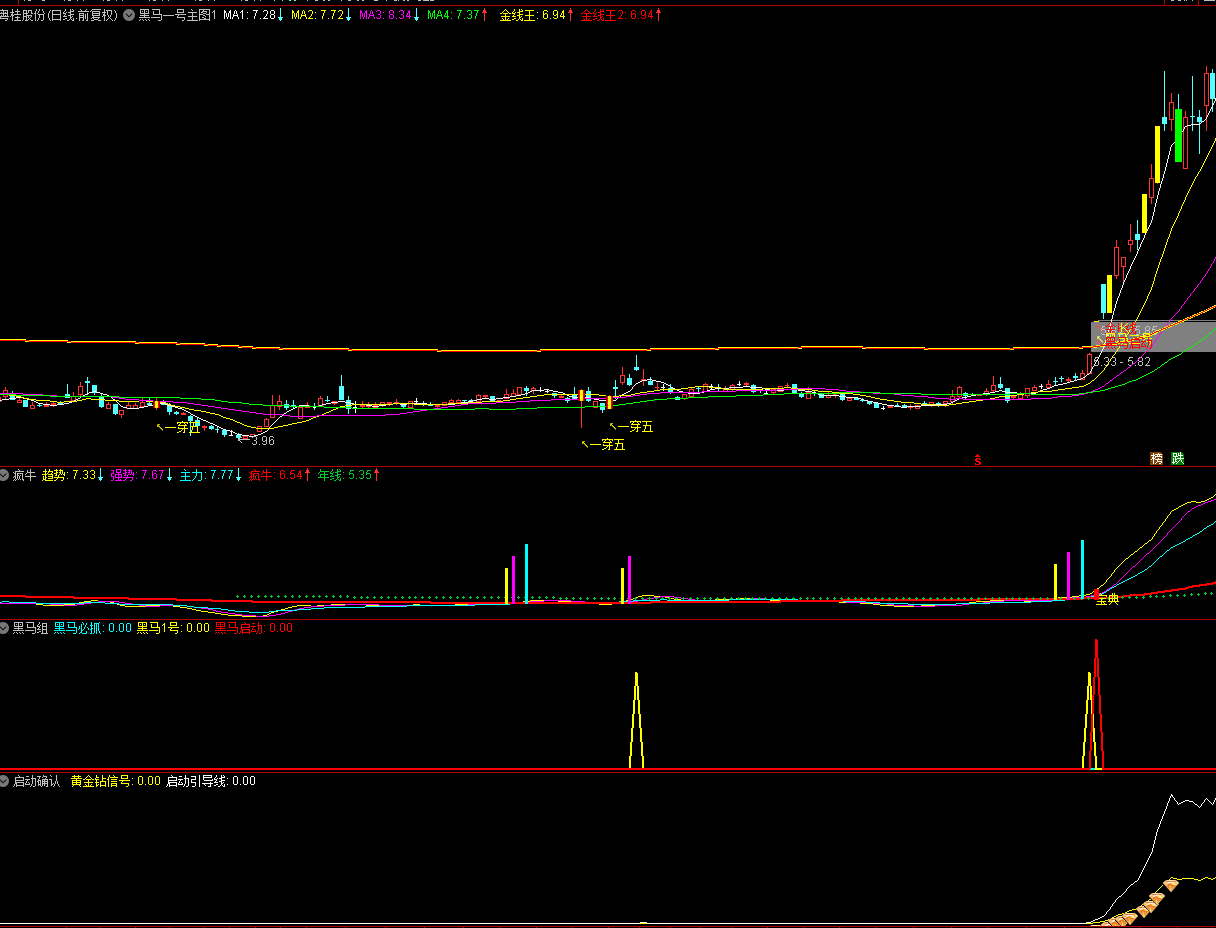Open the 黑马组 panel dropdown arrow
This screenshot has height=928, width=1216.
(x=5, y=629)
